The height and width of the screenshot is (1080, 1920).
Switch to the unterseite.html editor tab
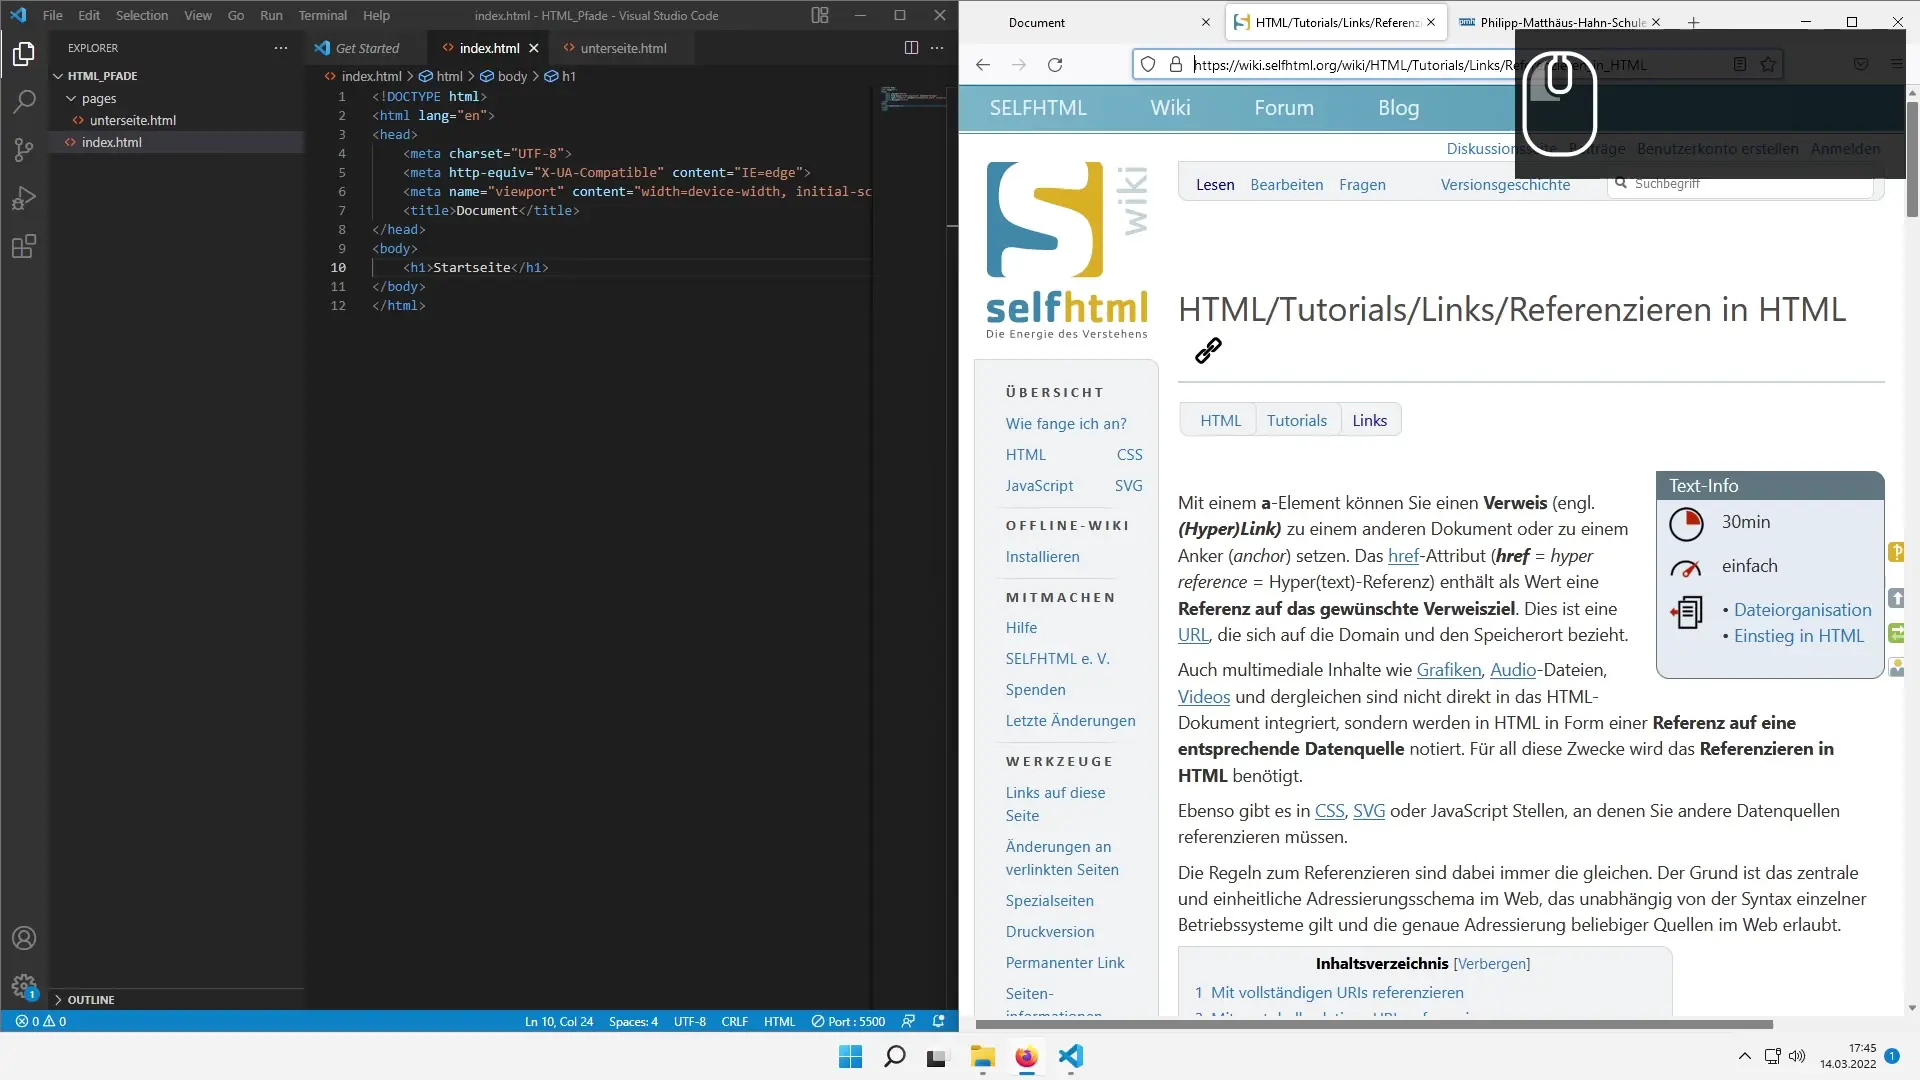[622, 48]
